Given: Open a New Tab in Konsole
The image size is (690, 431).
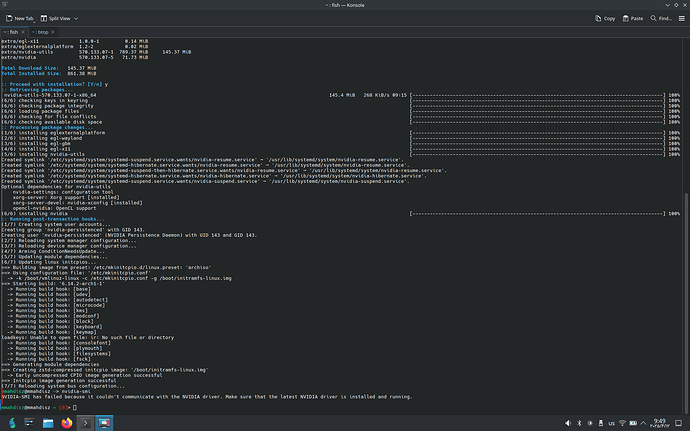Looking at the screenshot, I should click(19, 18).
